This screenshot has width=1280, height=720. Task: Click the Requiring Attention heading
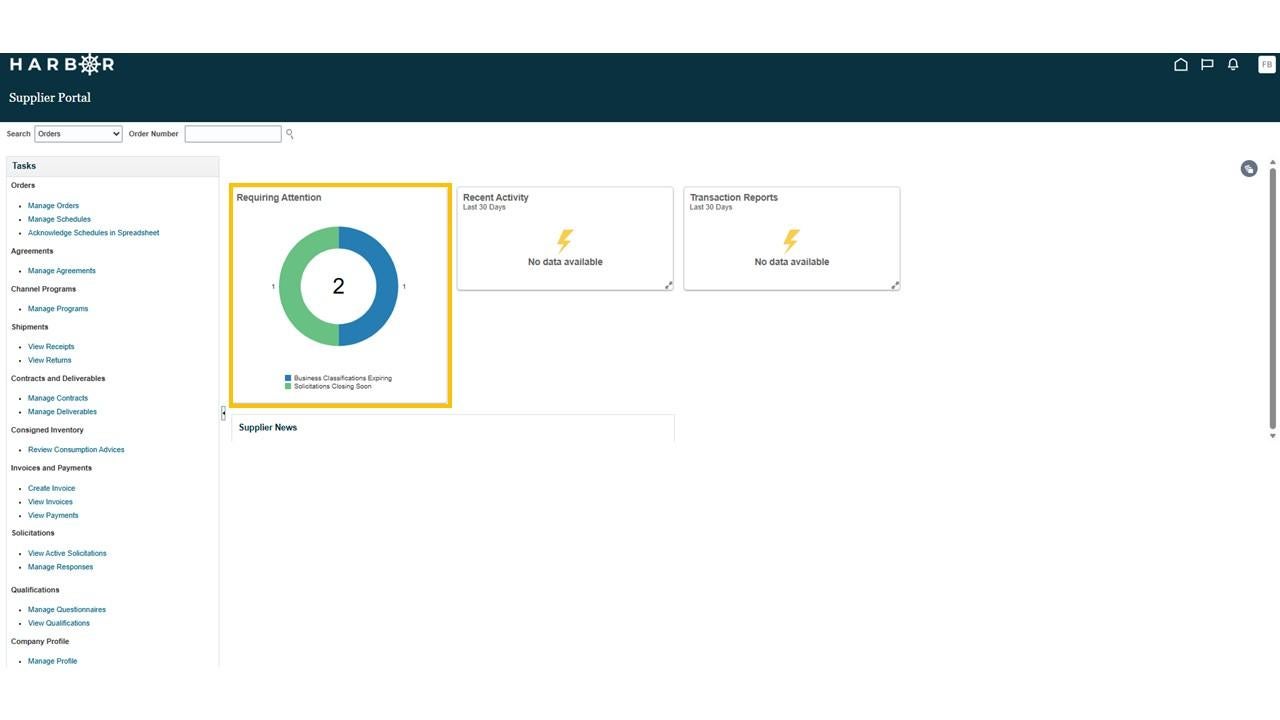(279, 198)
